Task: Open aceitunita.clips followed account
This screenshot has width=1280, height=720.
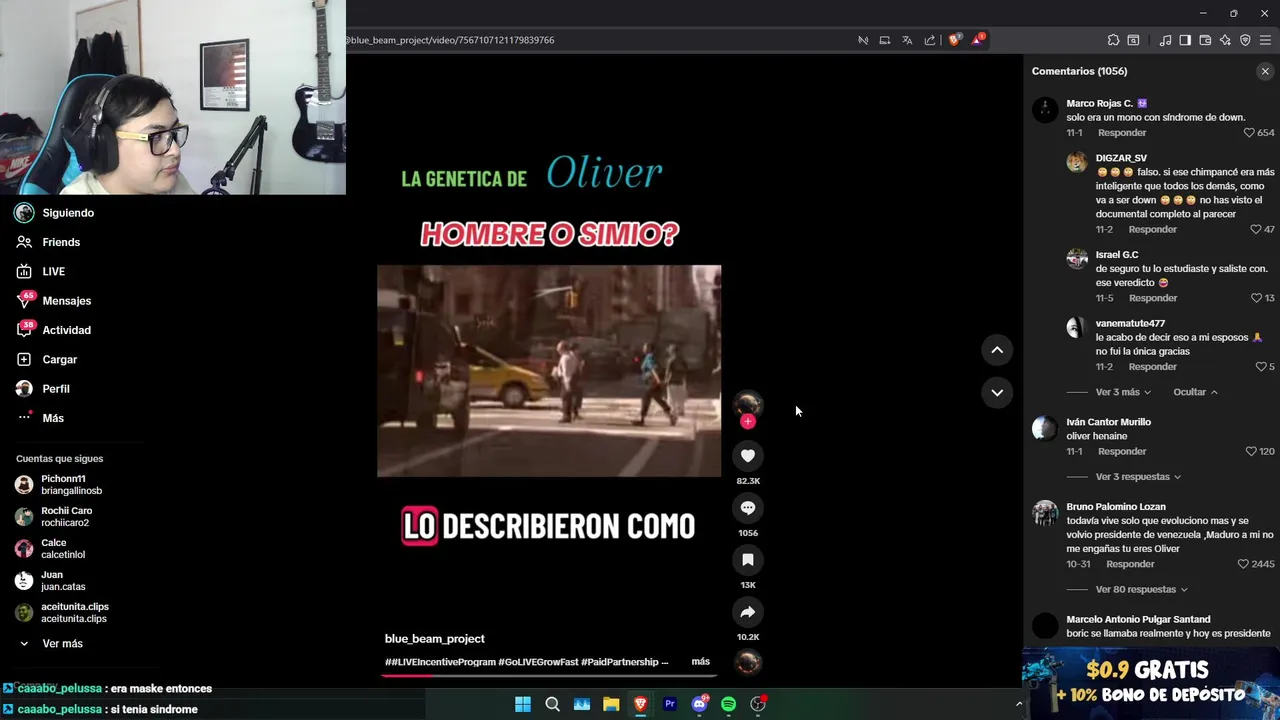Action: (62, 613)
